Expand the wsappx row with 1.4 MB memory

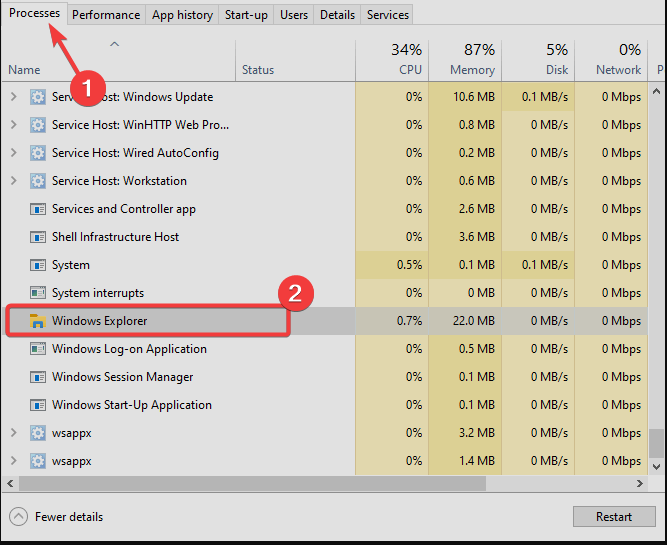(14, 461)
